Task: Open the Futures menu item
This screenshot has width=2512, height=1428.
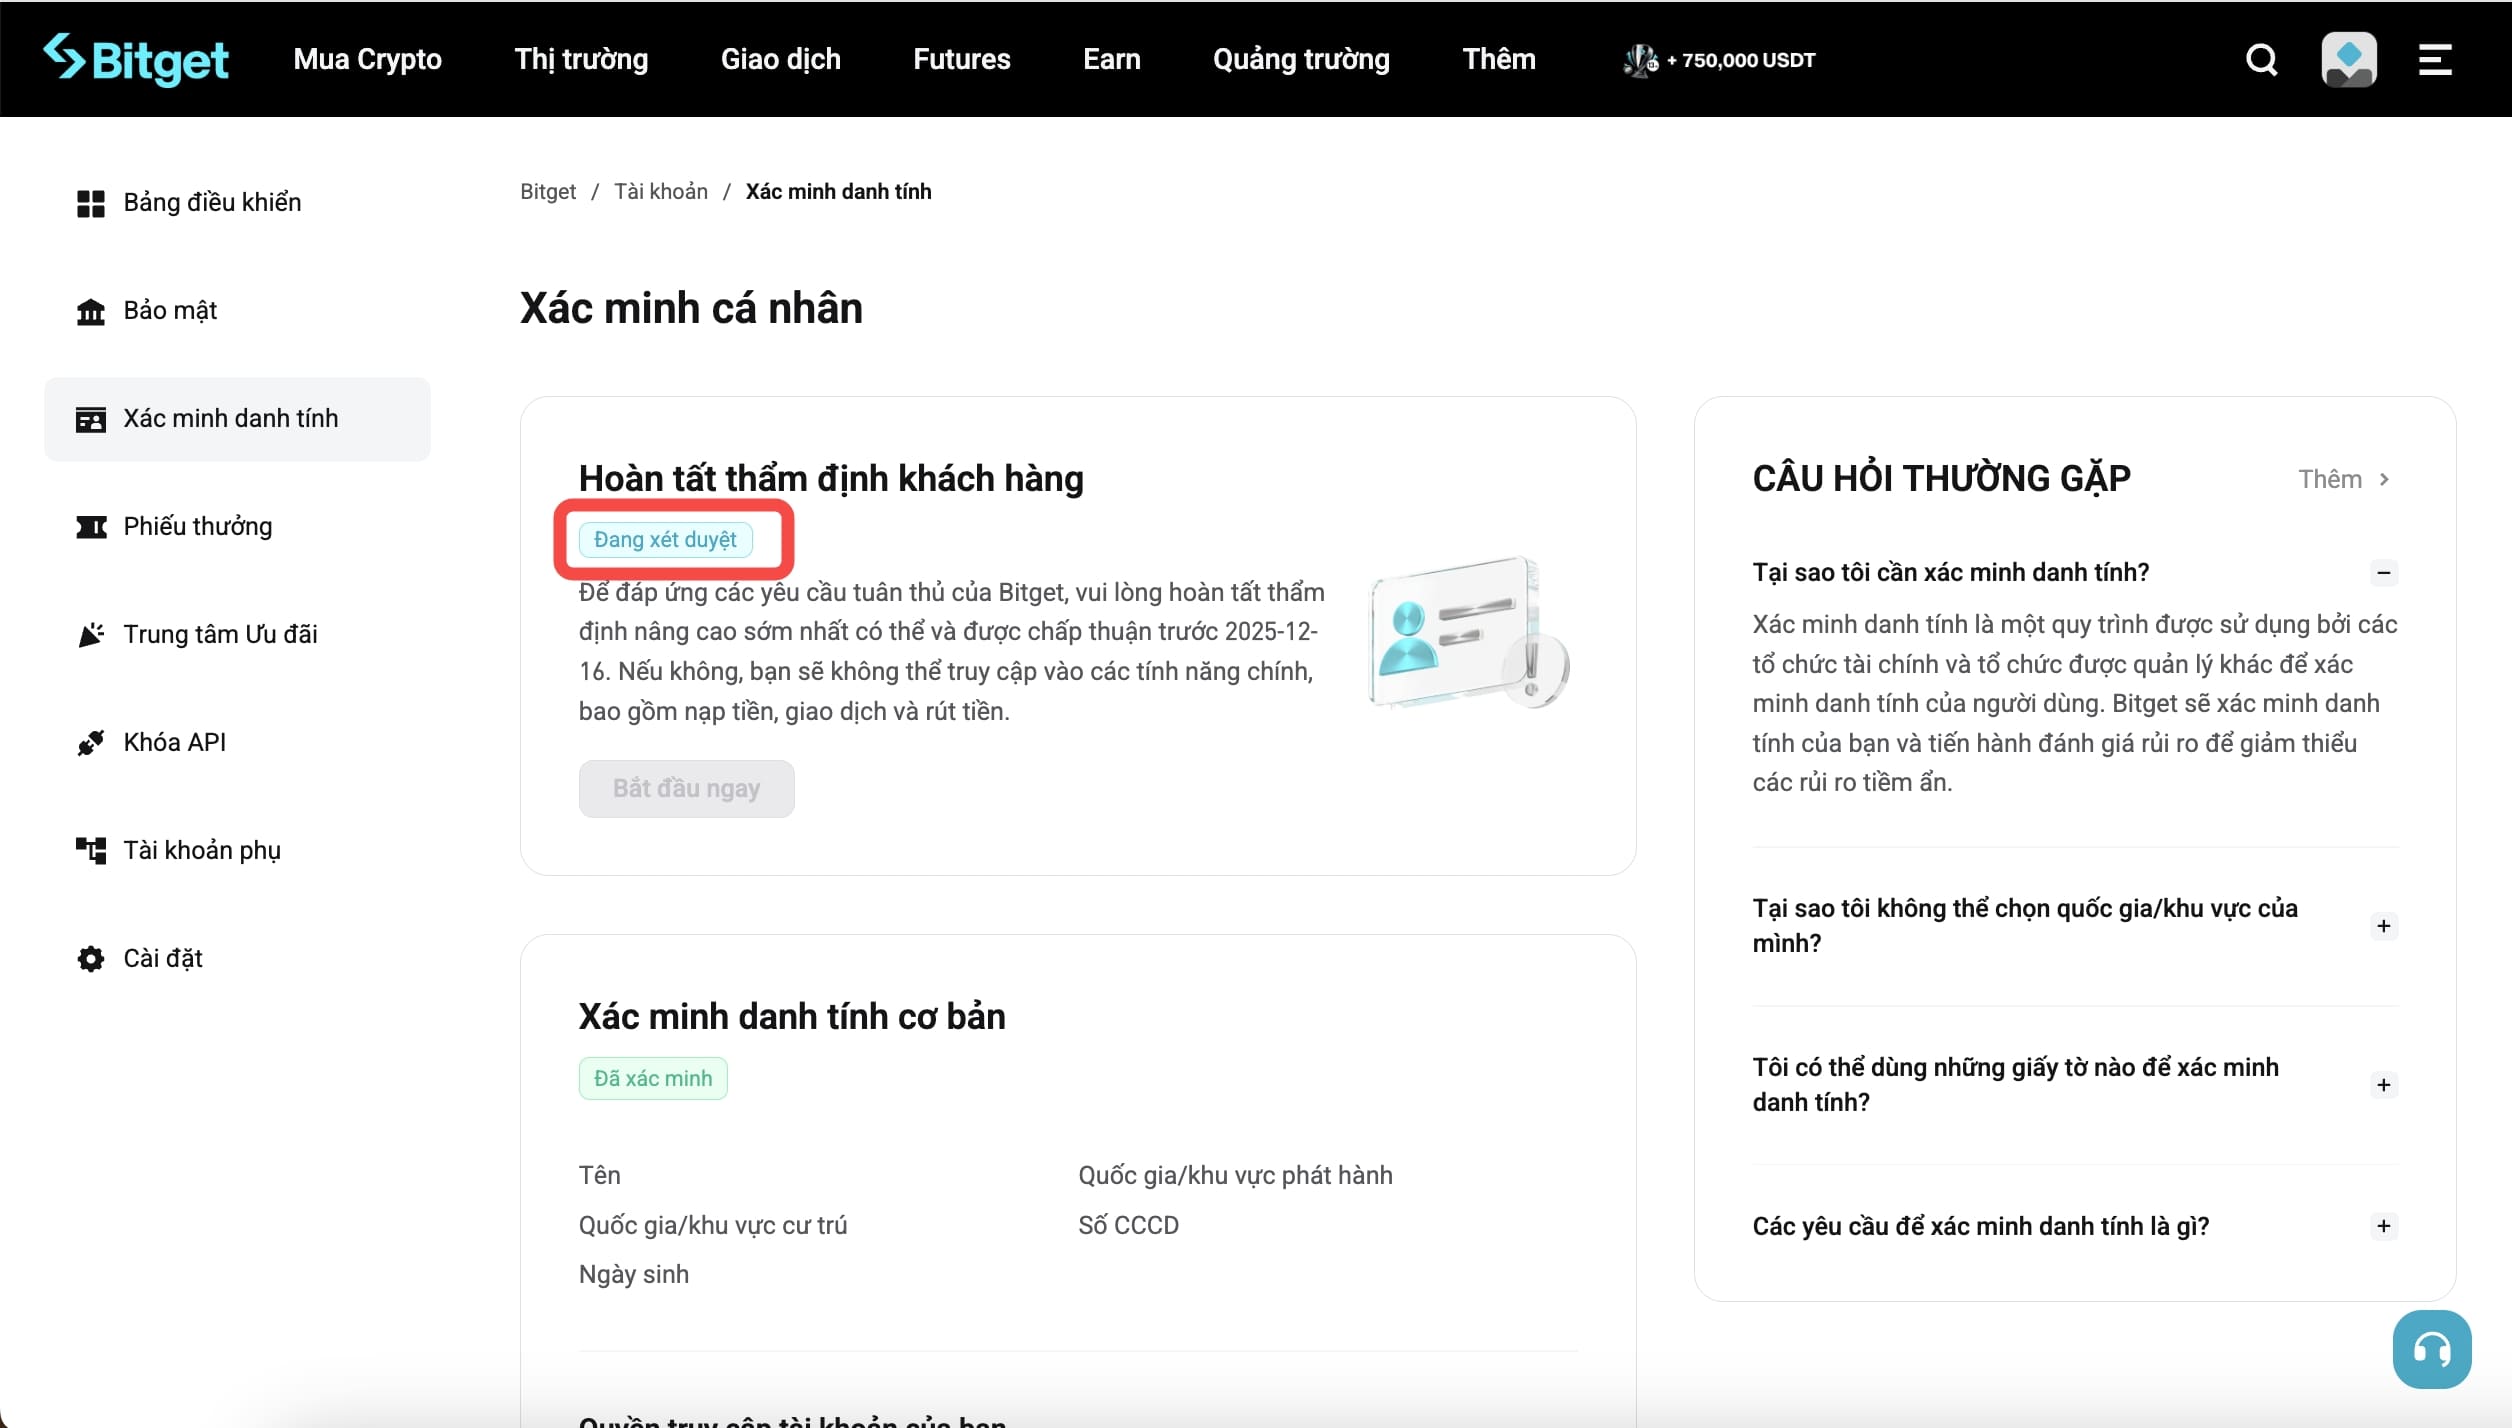Action: coord(961,59)
